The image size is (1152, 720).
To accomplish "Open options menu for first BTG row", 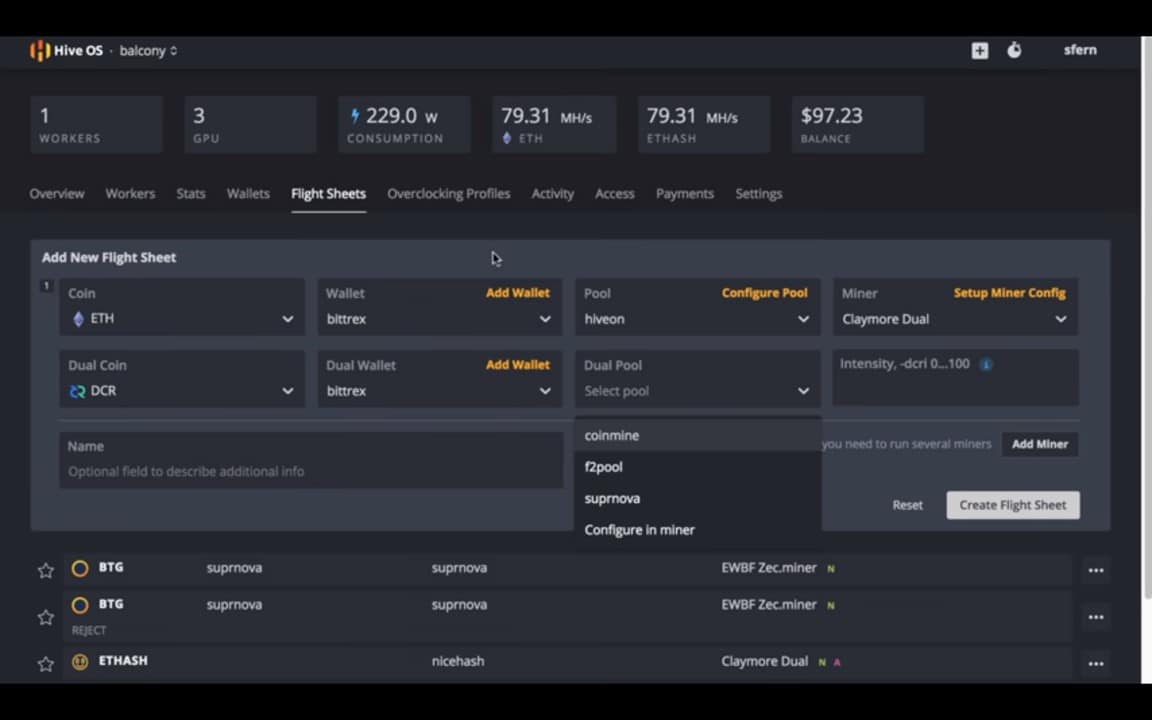I will click(1095, 570).
